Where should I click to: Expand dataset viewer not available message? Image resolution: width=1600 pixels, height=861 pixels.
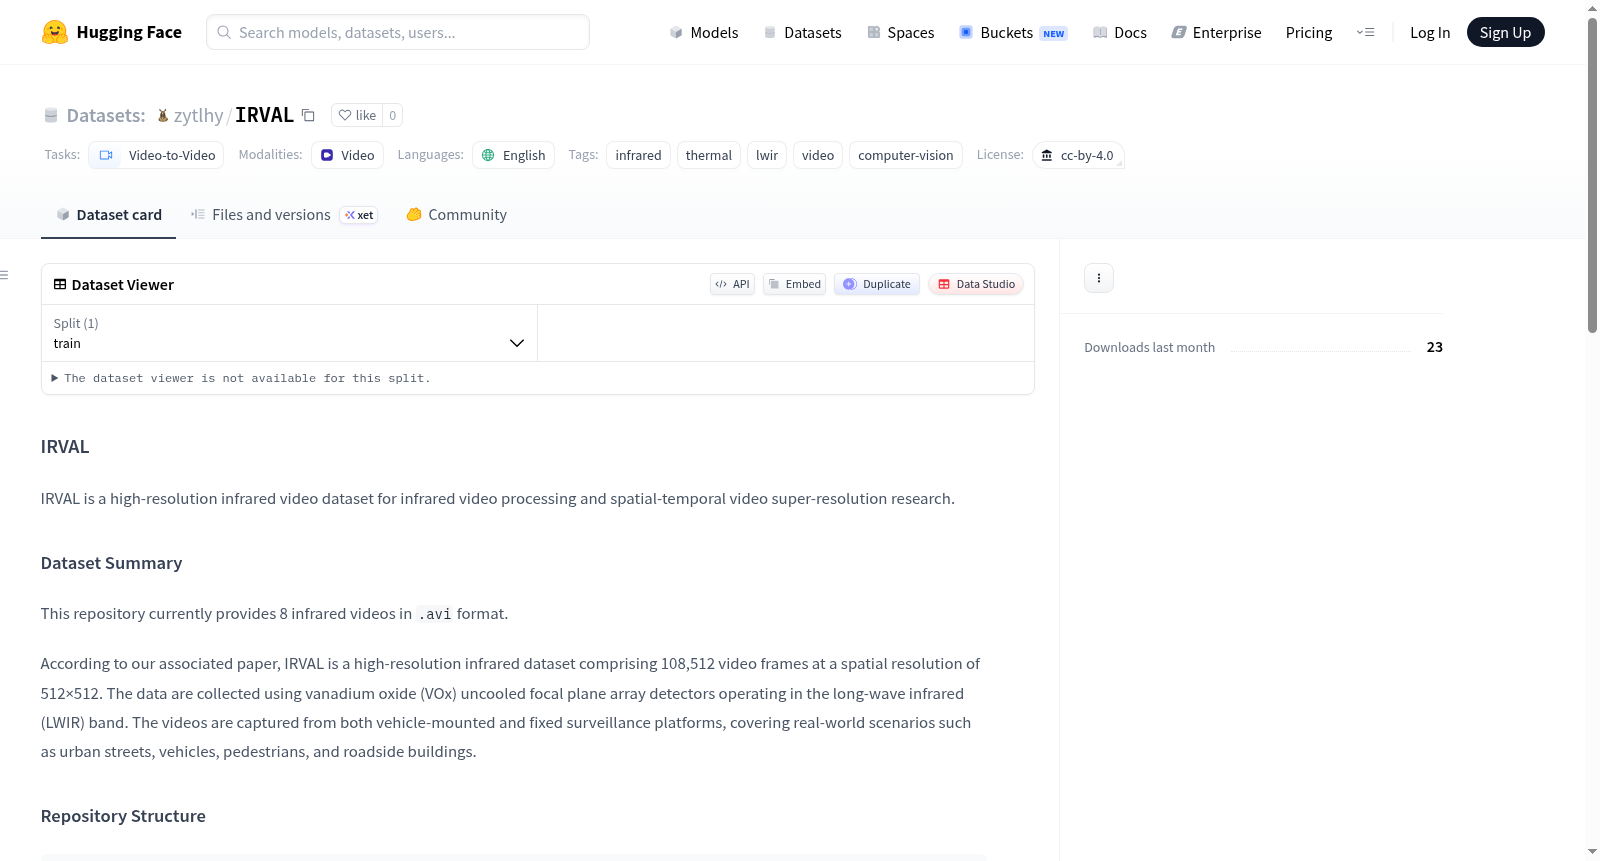[x=240, y=378]
